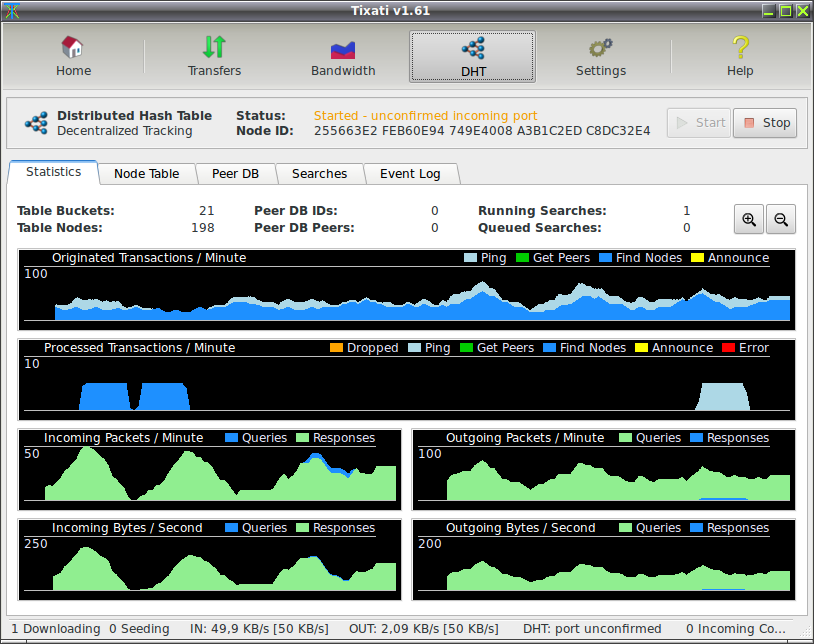Viewport: 814px width, 644px height.
Task: Zoom in on the statistics graphs
Action: [x=749, y=220]
